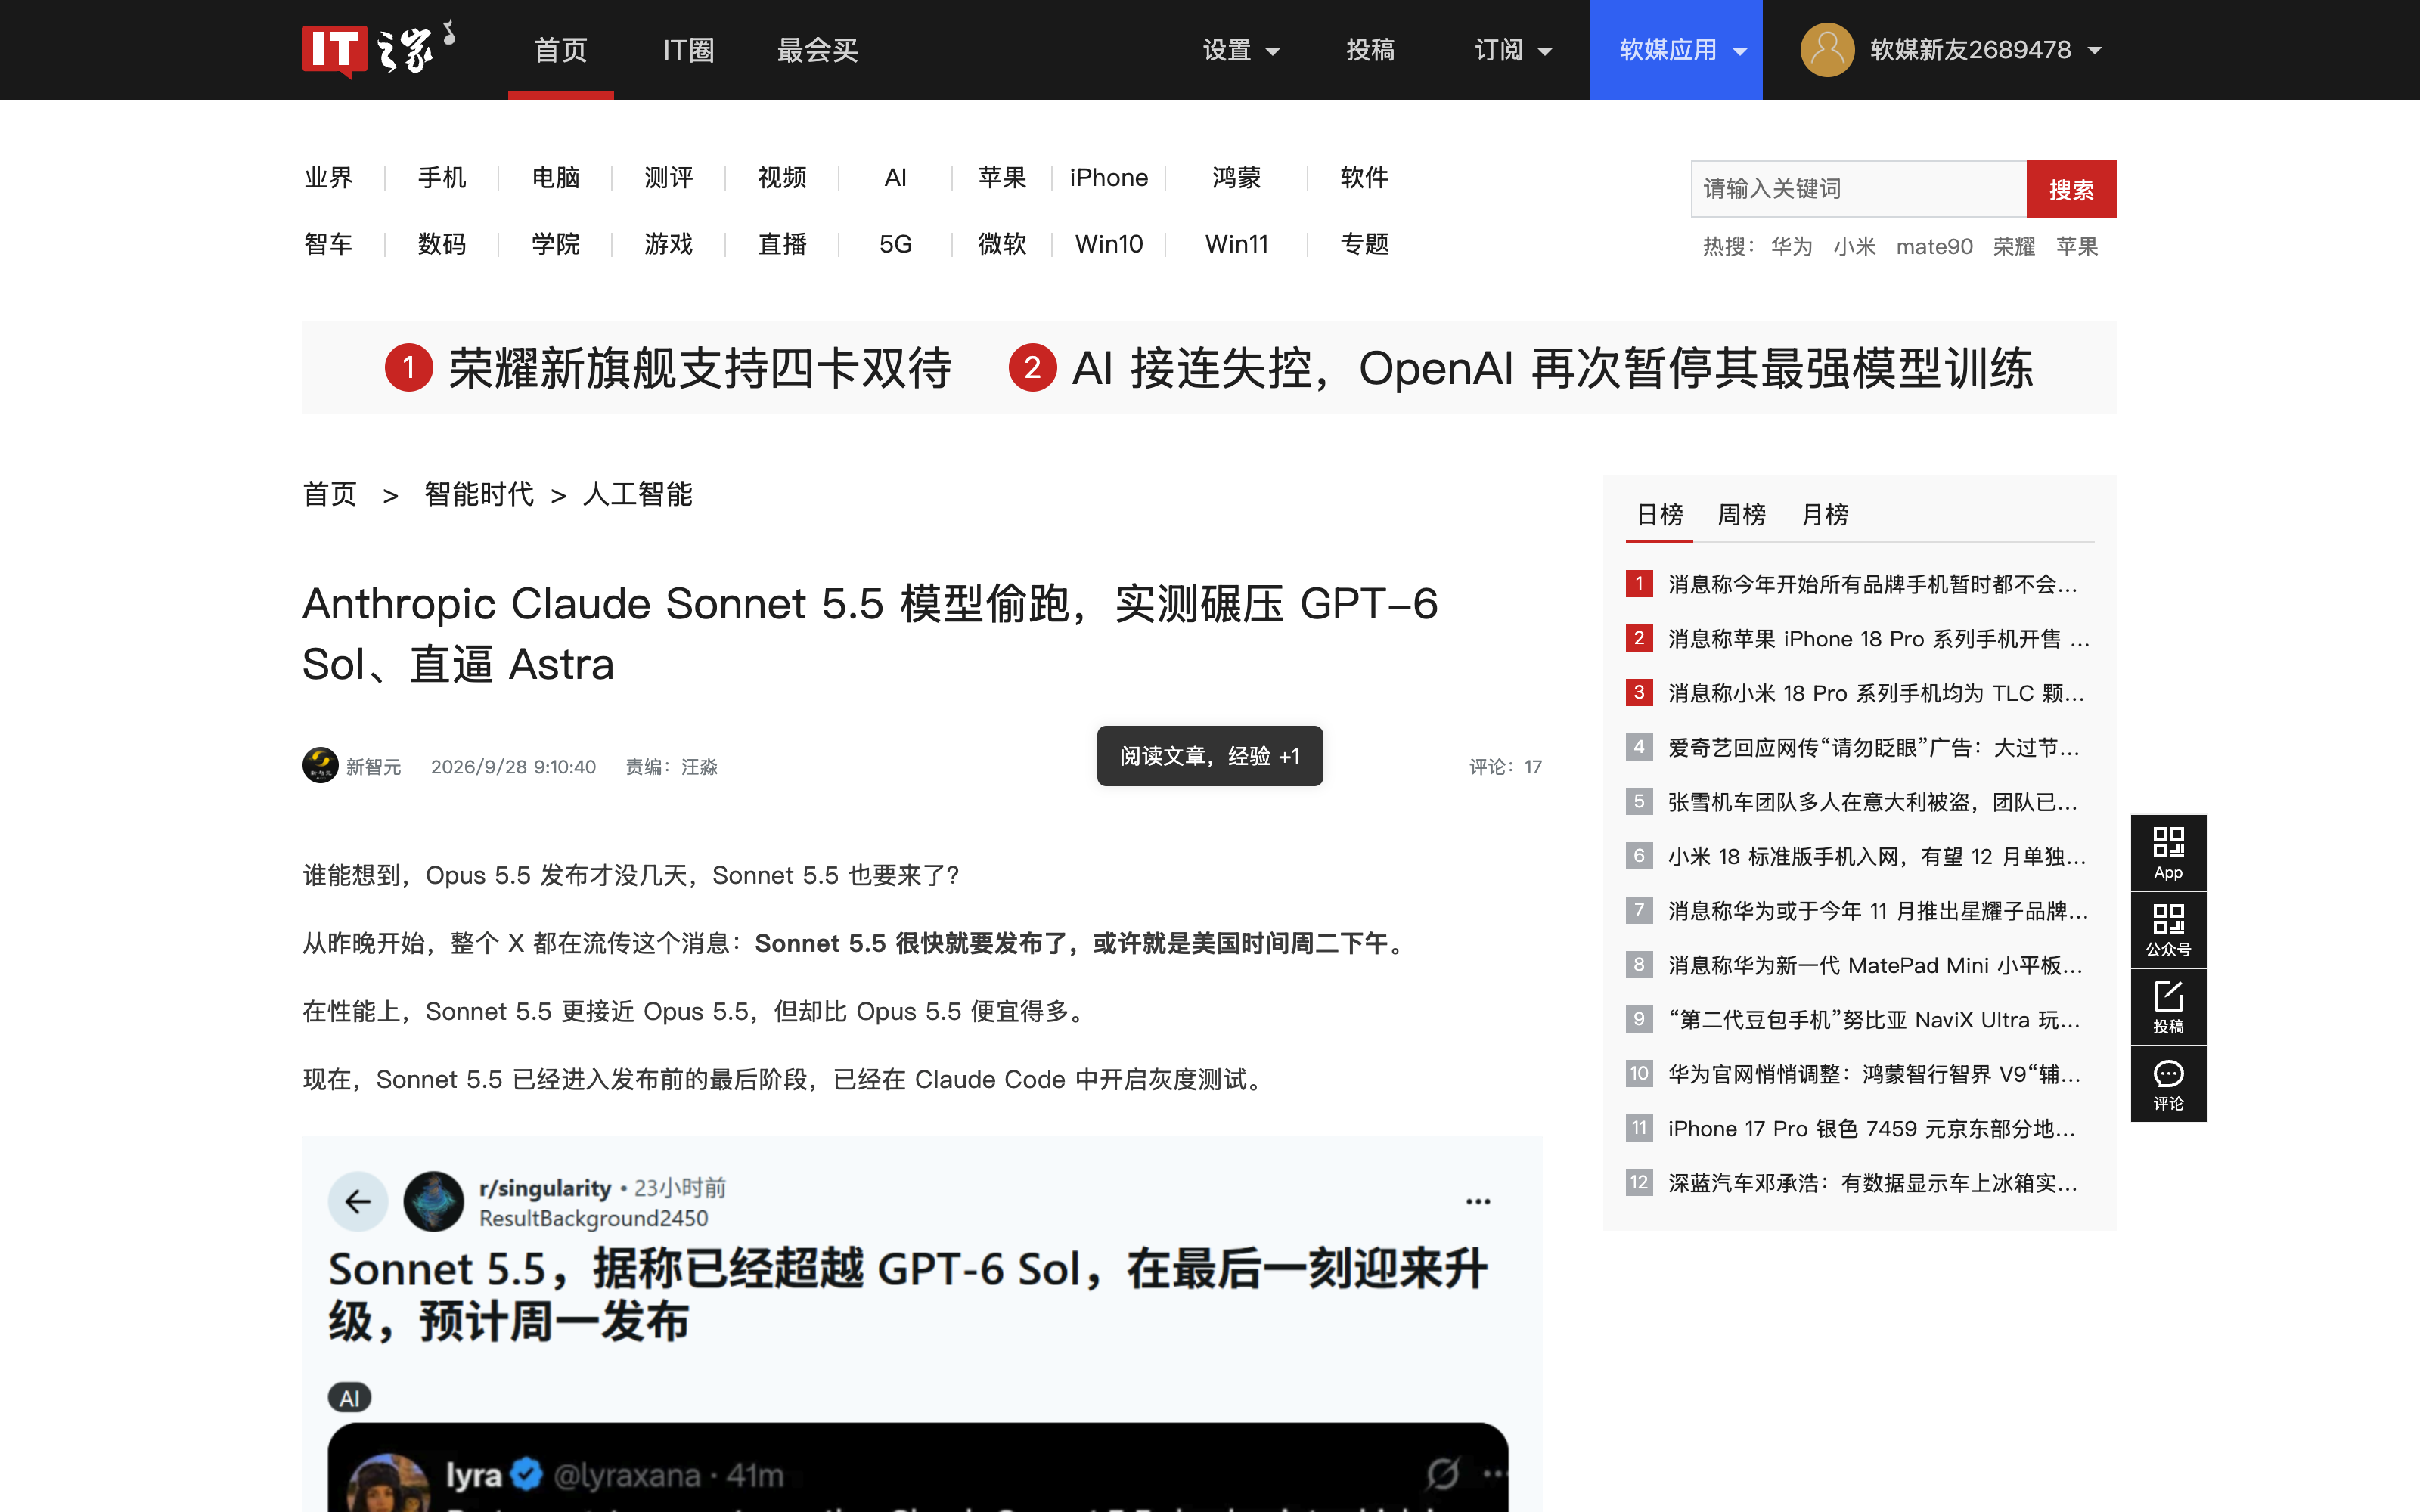This screenshot has height=1512, width=2420.
Task: Open the Win11 category link
Action: 1236,244
